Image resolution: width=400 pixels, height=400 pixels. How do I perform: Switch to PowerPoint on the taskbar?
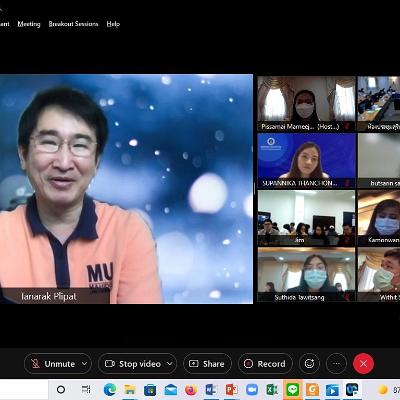pos(232,389)
